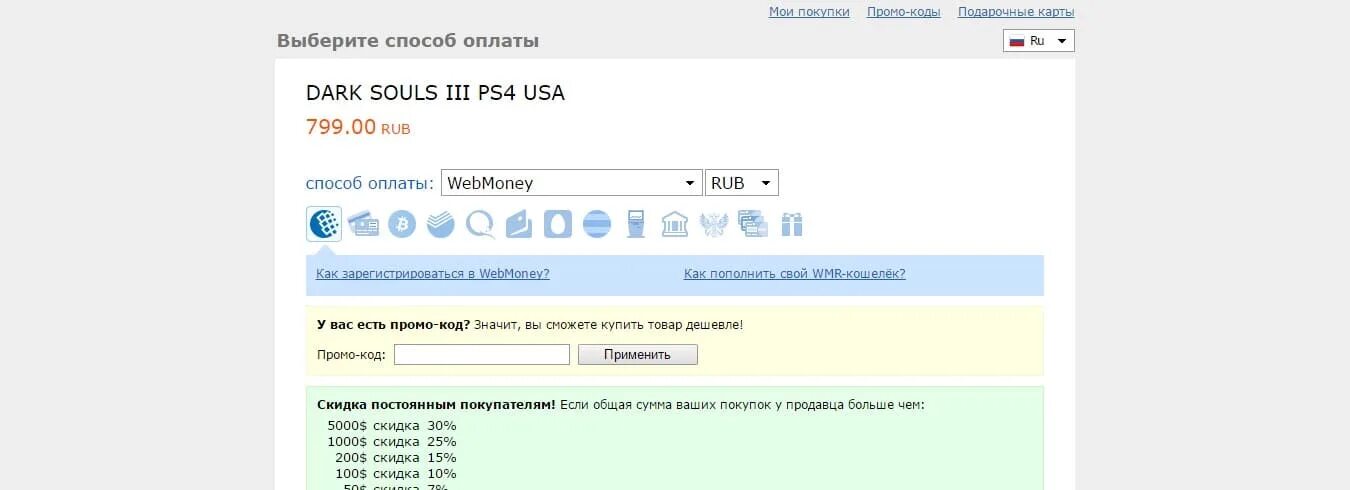Open 'Как пополнить свой WMR-кошелёк?' link
The image size is (1350, 490).
tap(795, 273)
